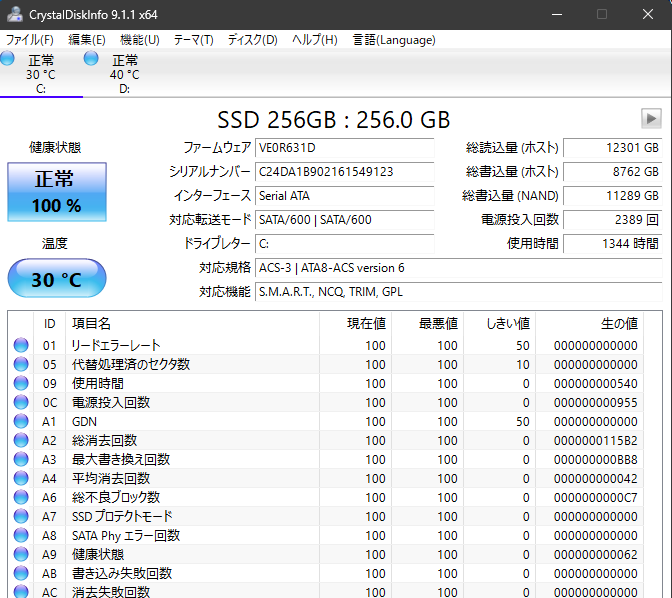Click total host writes value 8762 GB
672x598 pixels.
point(613,172)
